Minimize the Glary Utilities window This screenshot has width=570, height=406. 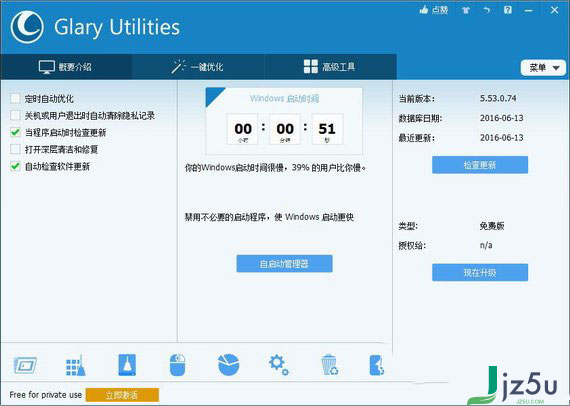[529, 11]
